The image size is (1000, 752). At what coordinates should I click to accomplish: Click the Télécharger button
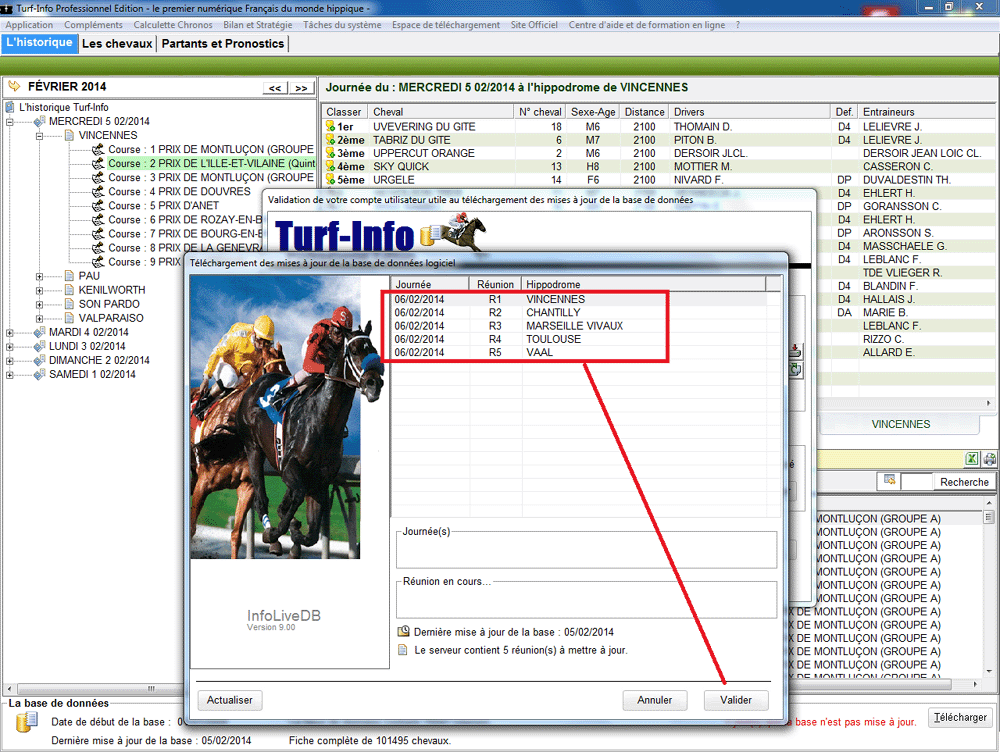pyautogui.click(x=960, y=718)
